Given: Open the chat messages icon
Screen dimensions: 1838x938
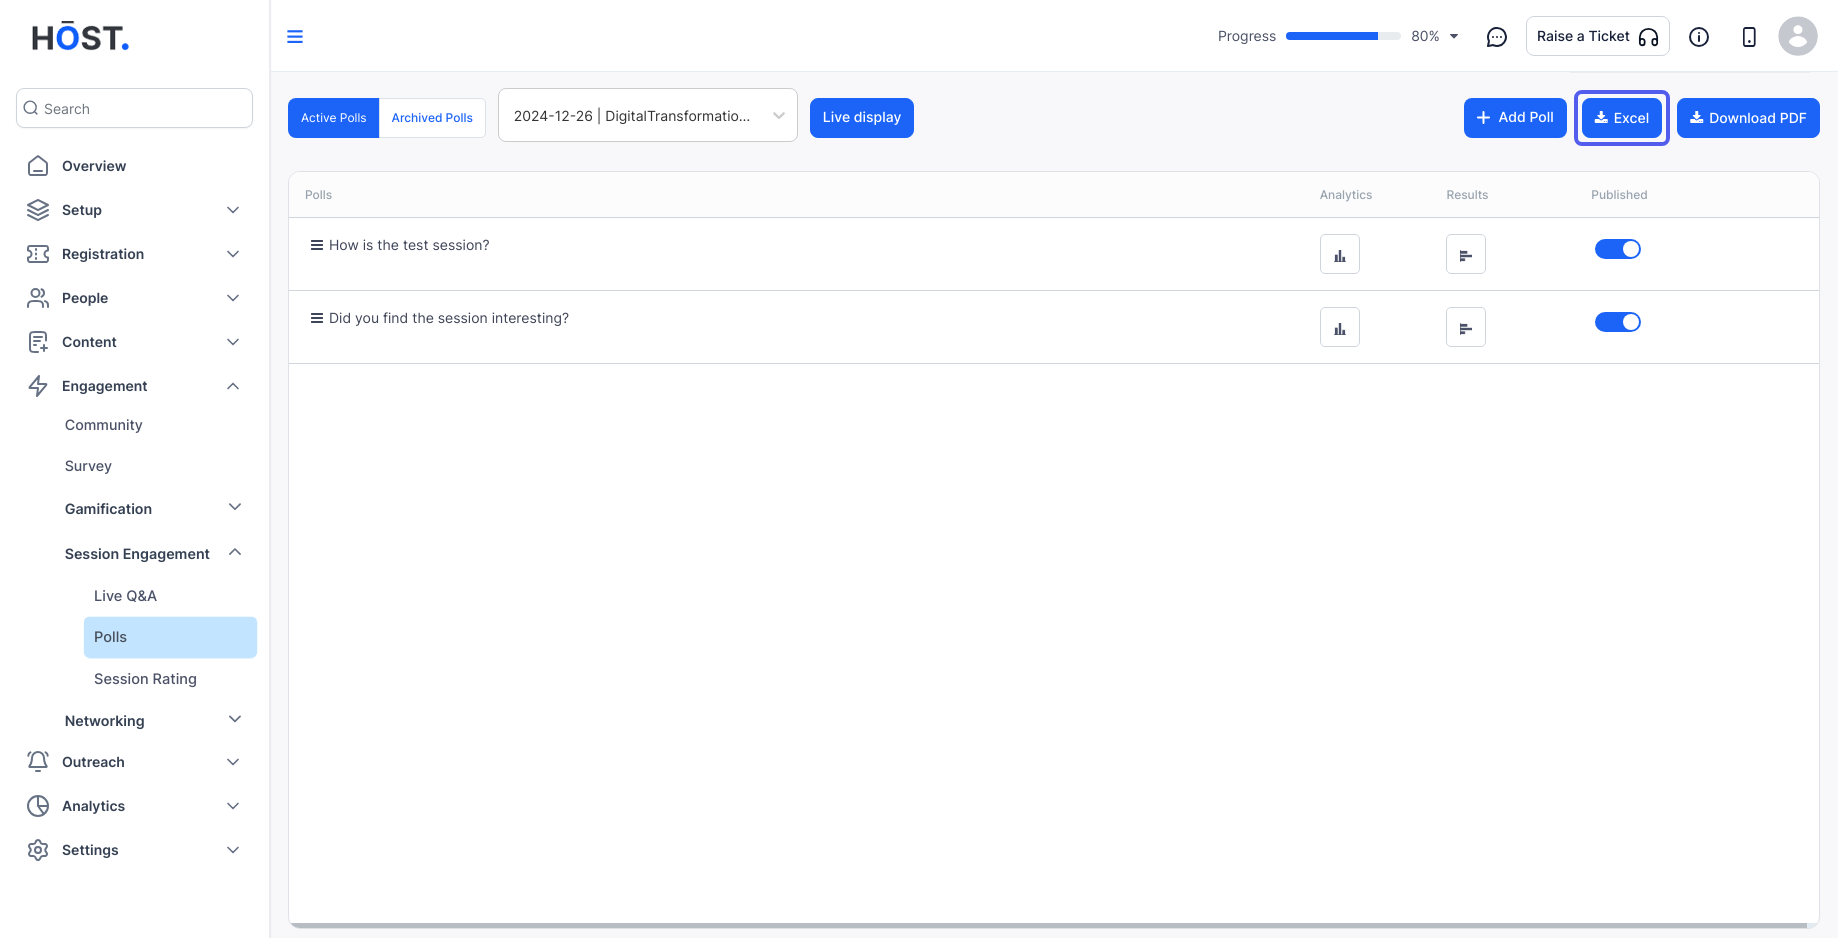Looking at the screenshot, I should click(x=1496, y=37).
